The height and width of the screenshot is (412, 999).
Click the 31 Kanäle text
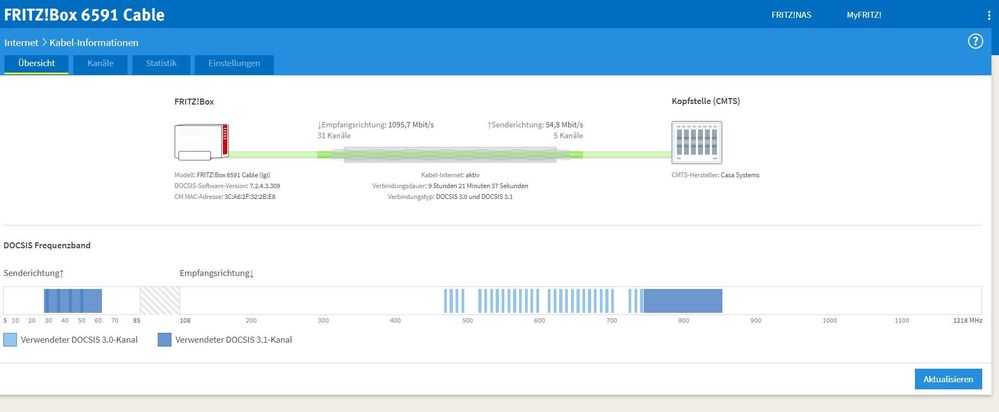(x=334, y=136)
